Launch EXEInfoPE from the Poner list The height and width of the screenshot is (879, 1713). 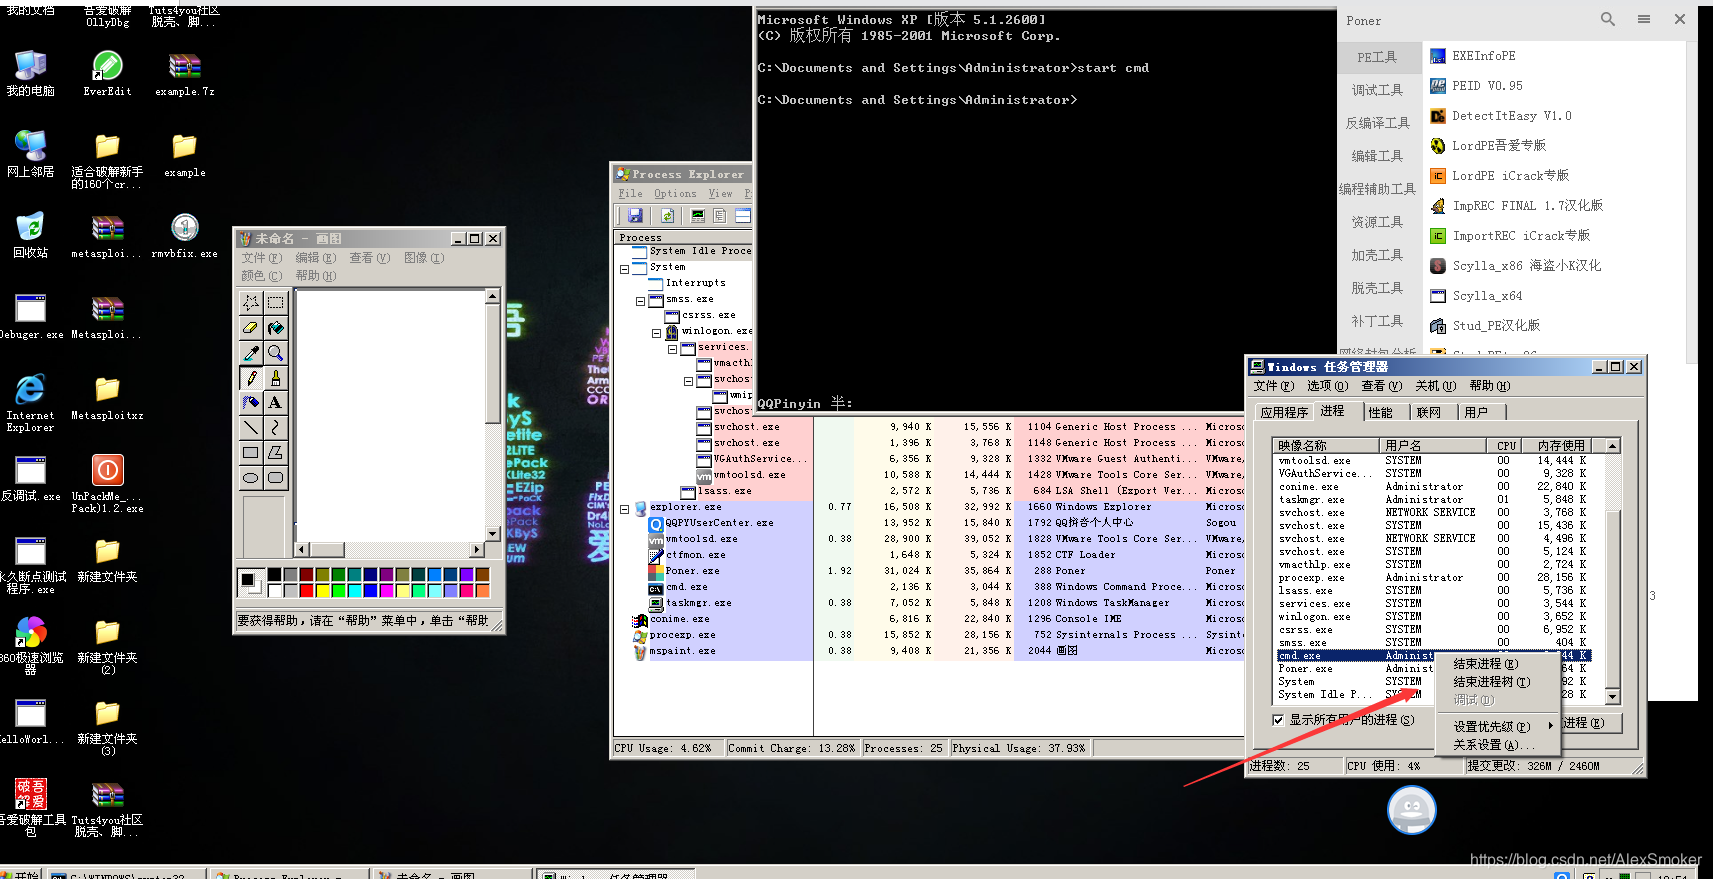click(1484, 56)
